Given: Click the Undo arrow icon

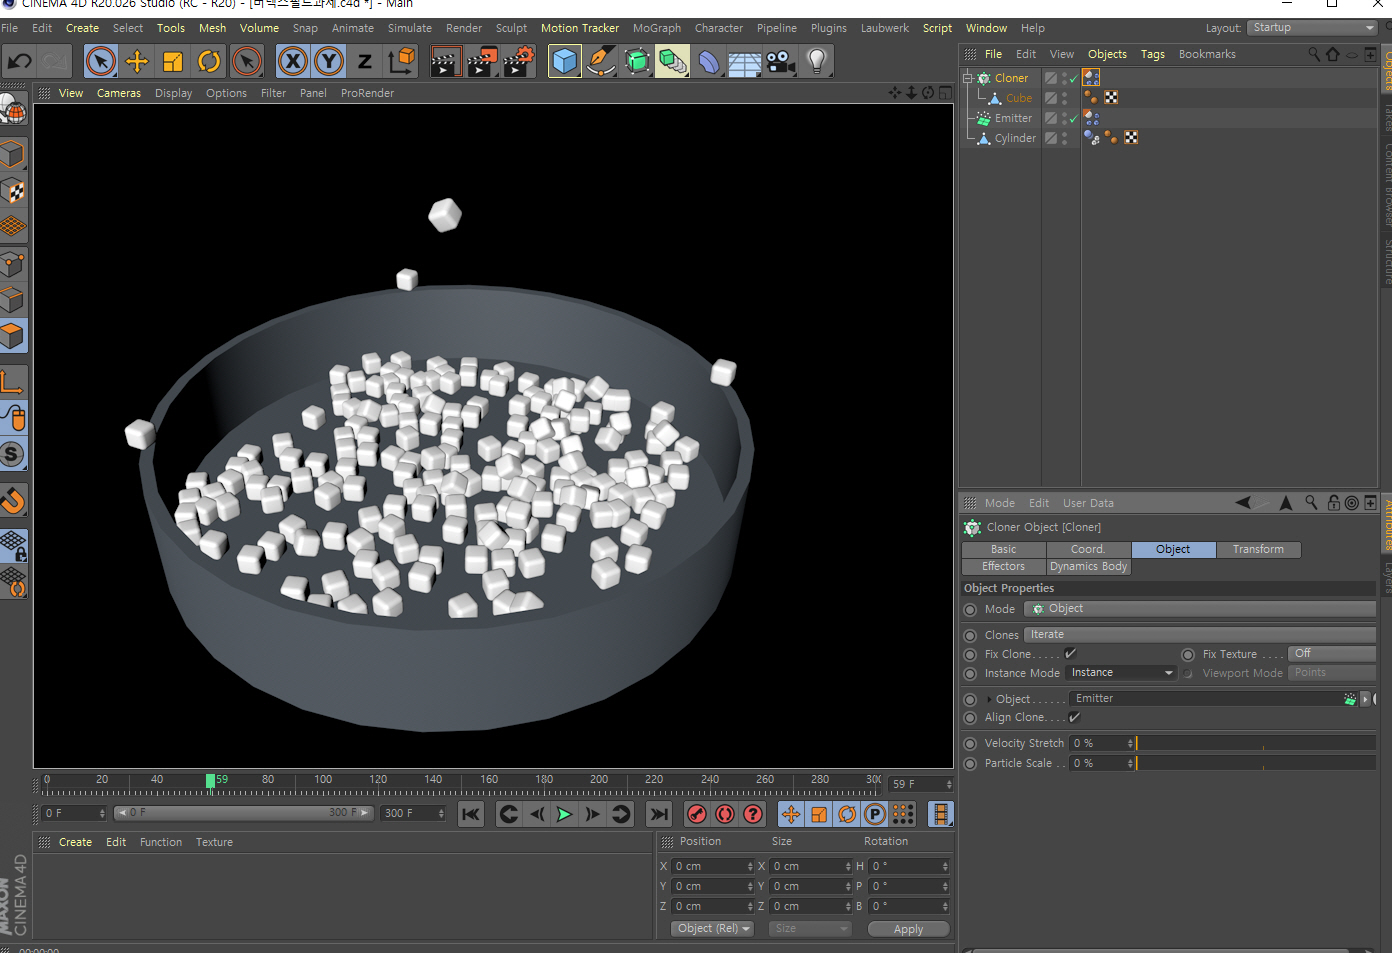Looking at the screenshot, I should pos(20,62).
